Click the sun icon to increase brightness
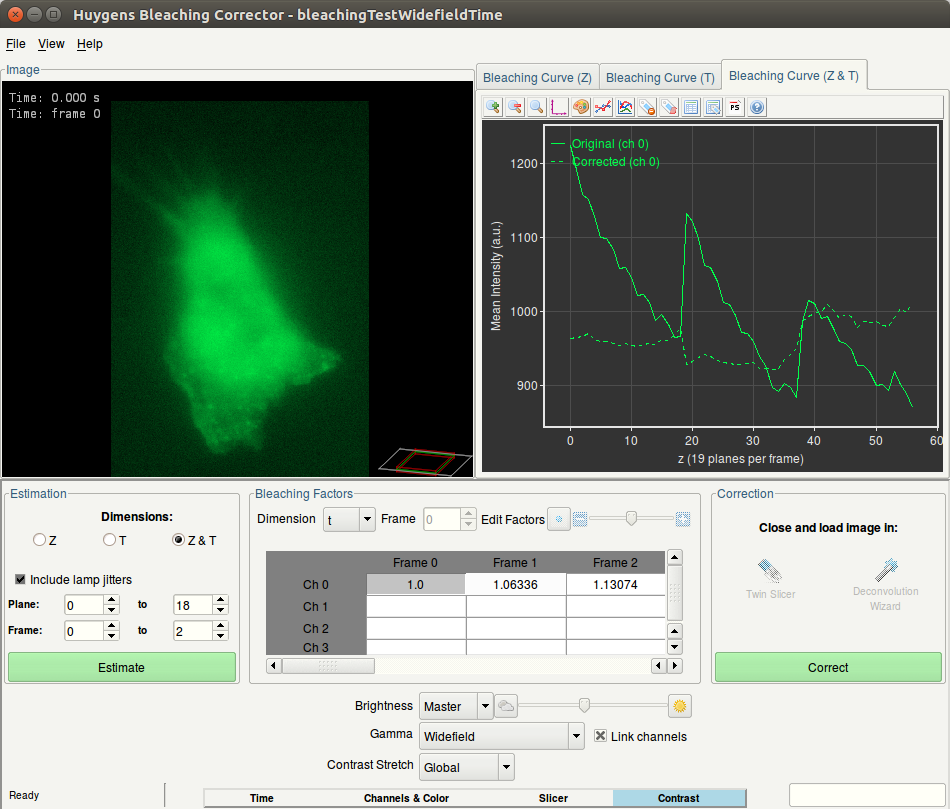Screen dimensions: 950x809 681,706
